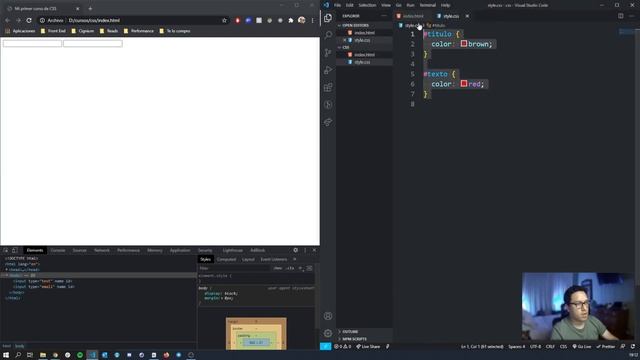The width and height of the screenshot is (640, 360).
Task: Open the Manage gear in VS Code activity bar
Action: pos(328,333)
